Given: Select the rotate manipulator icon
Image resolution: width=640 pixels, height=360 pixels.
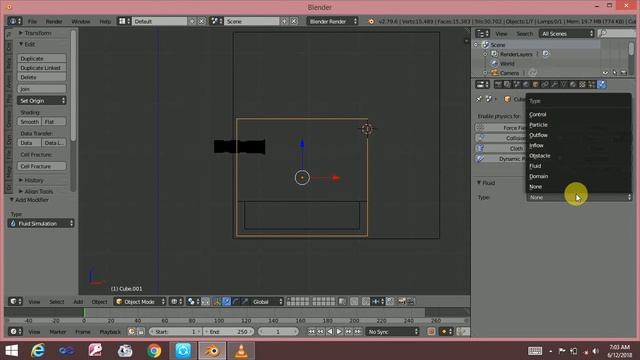Looking at the screenshot, I should coord(236,302).
